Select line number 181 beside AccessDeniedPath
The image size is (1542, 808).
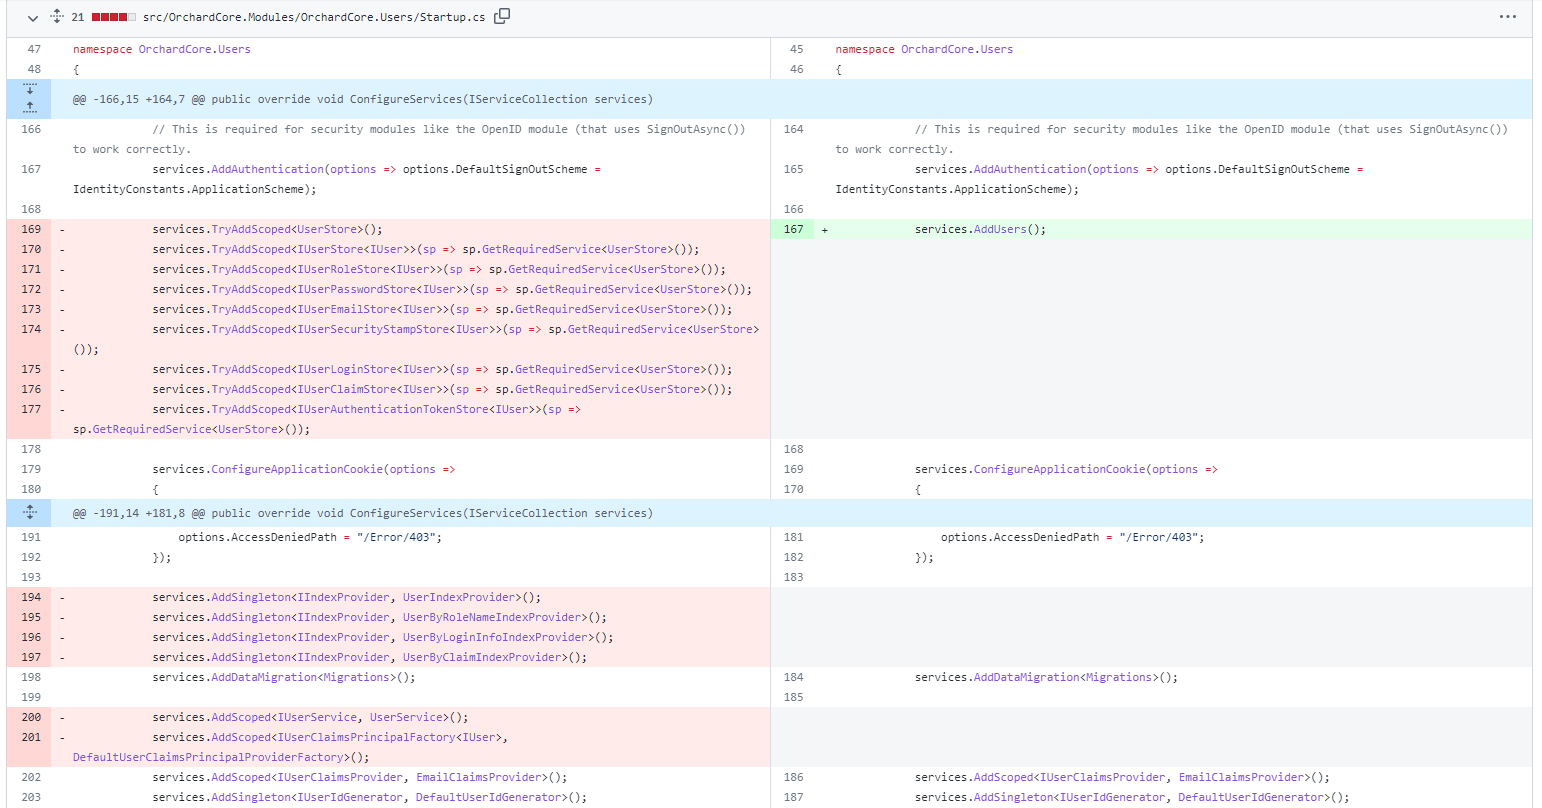793,537
